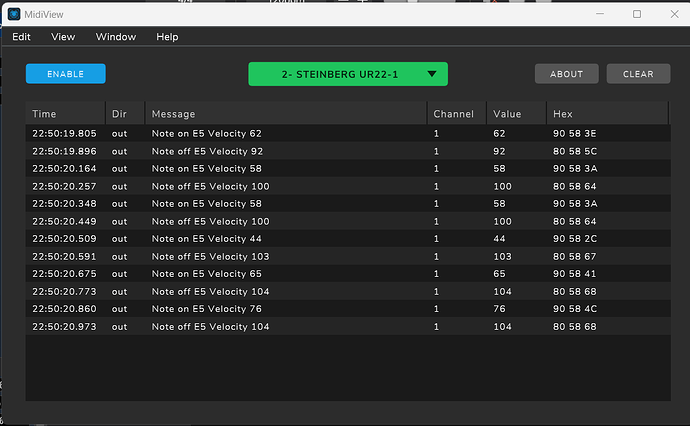Open the Help menu
This screenshot has width=690, height=426.
167,37
